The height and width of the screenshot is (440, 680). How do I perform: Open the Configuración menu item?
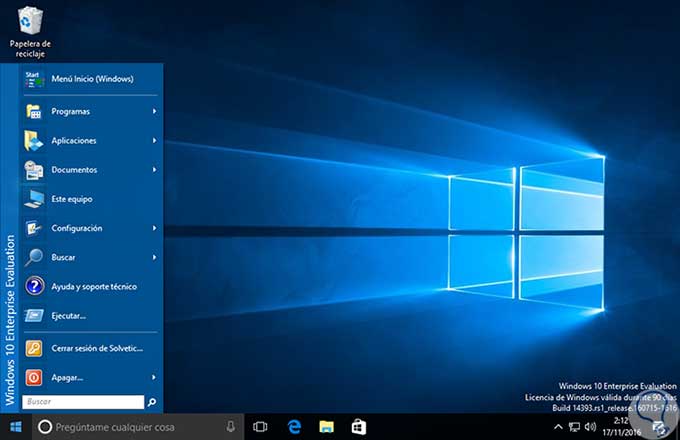click(91, 228)
